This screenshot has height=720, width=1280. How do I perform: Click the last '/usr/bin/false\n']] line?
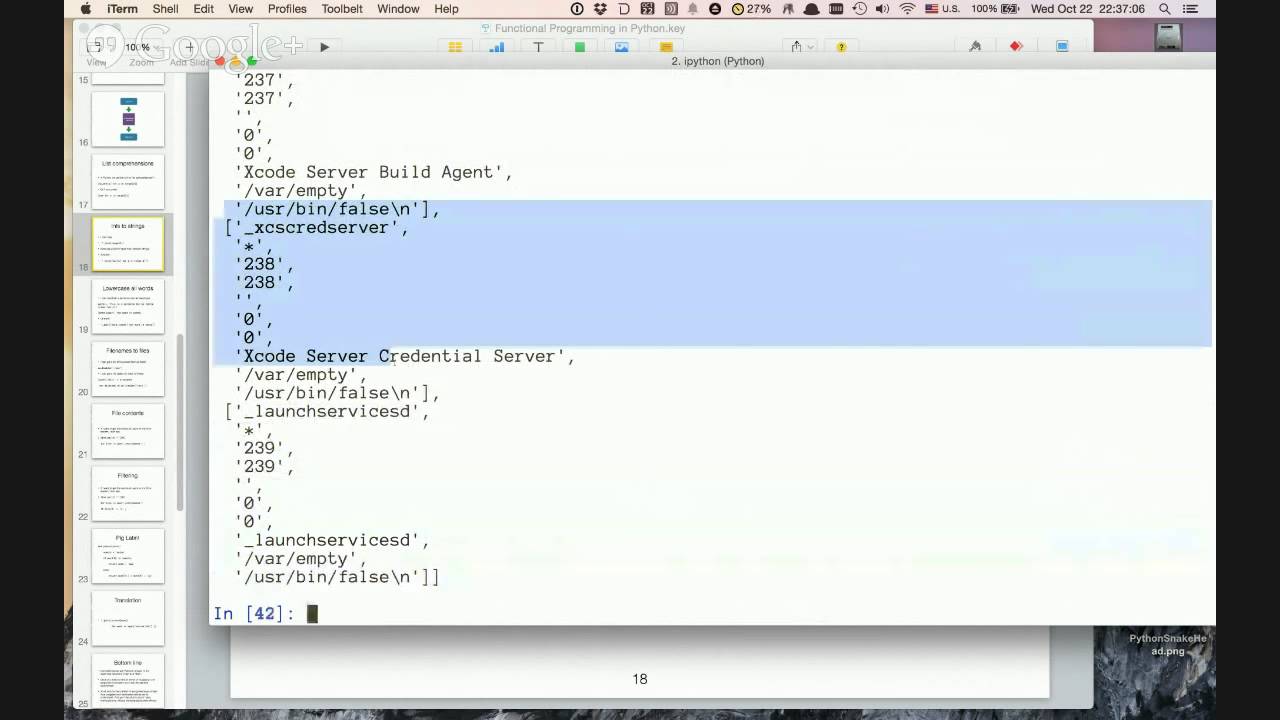click(337, 577)
